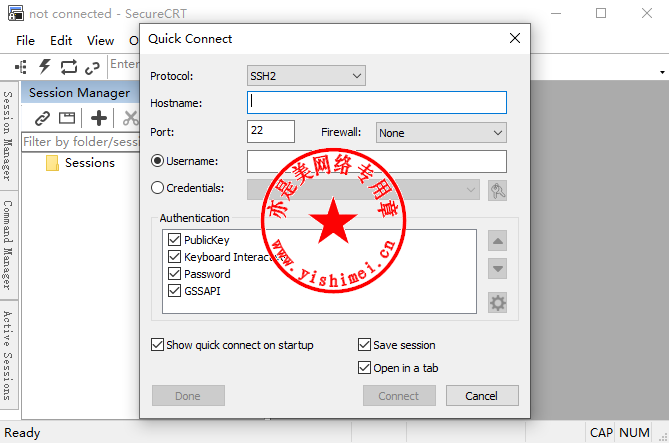Uncheck the GSSAPI authentication checkbox
Screen dimensions: 669x443
(174, 291)
